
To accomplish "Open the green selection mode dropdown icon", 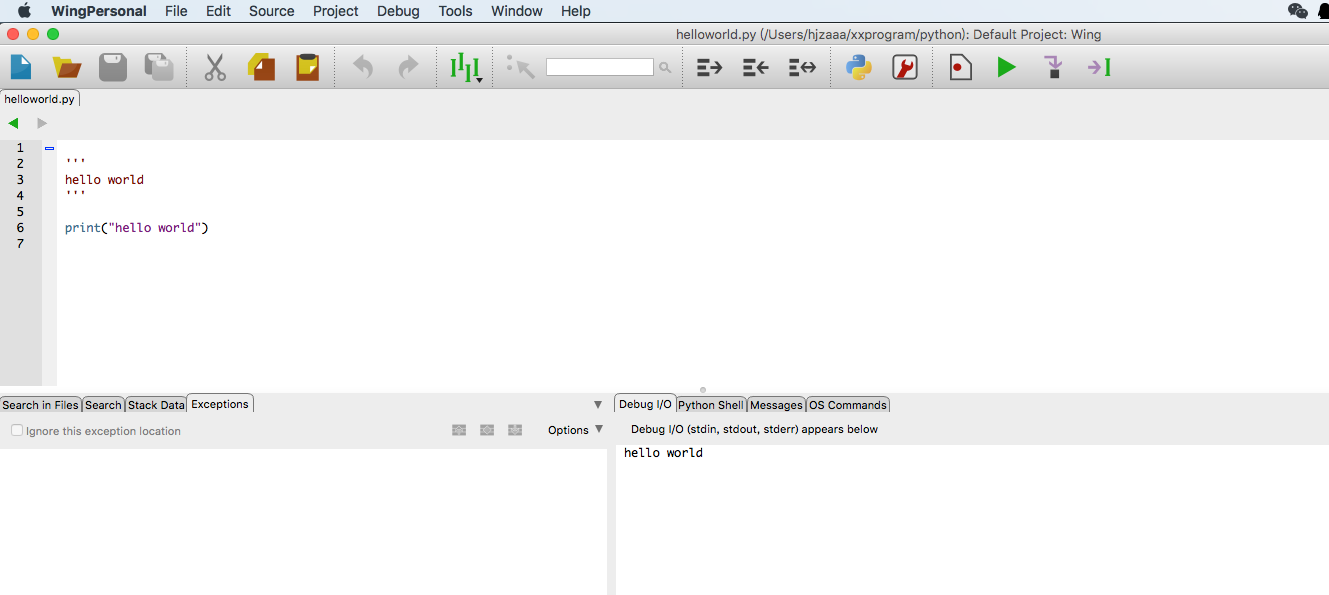I will click(465, 67).
